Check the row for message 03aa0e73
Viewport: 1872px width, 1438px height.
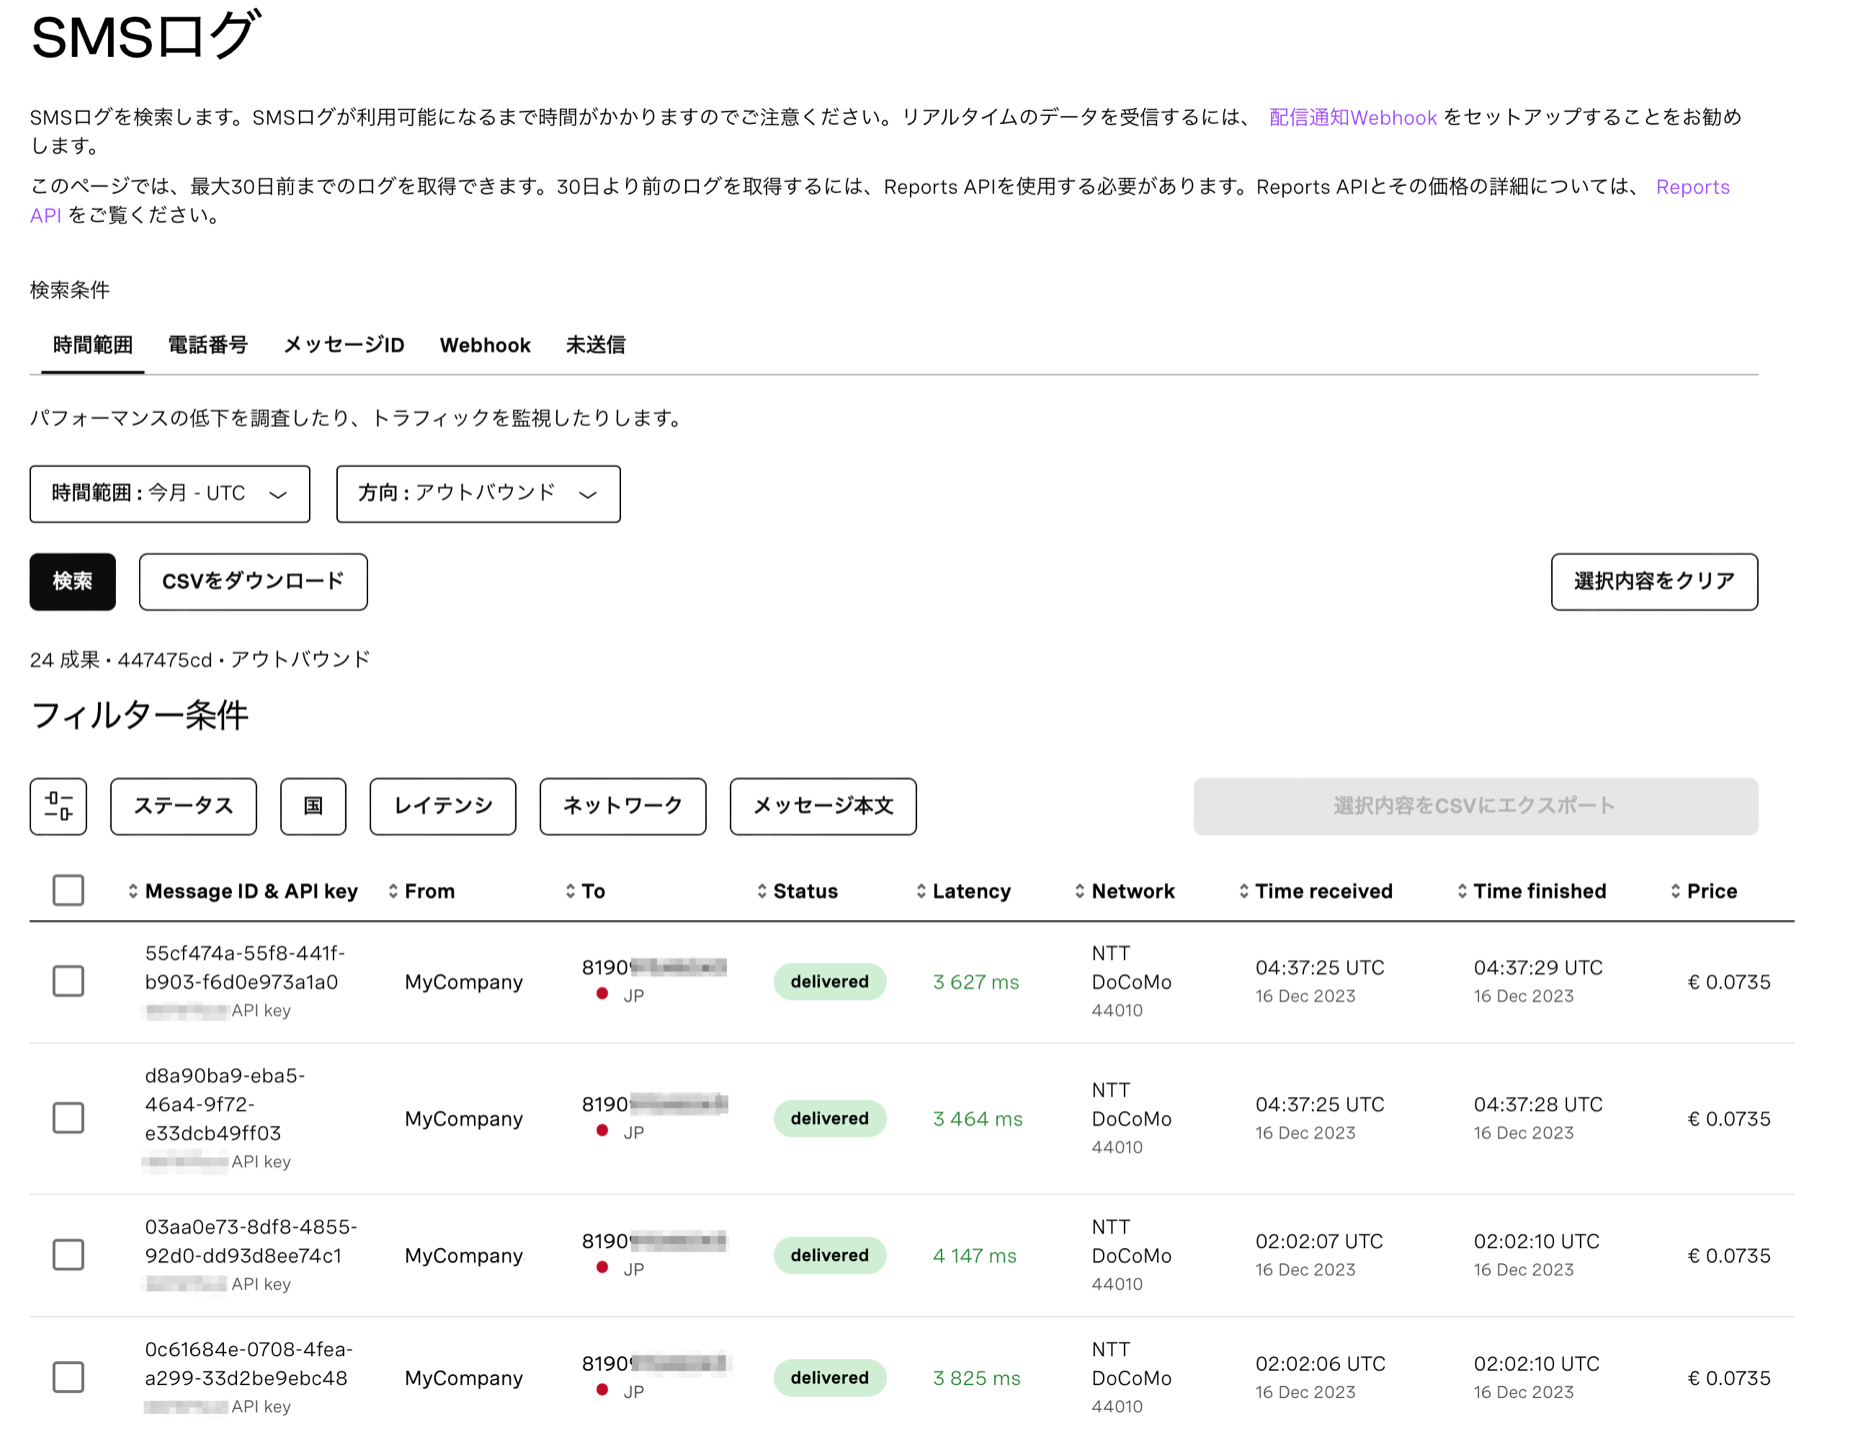click(x=68, y=1255)
